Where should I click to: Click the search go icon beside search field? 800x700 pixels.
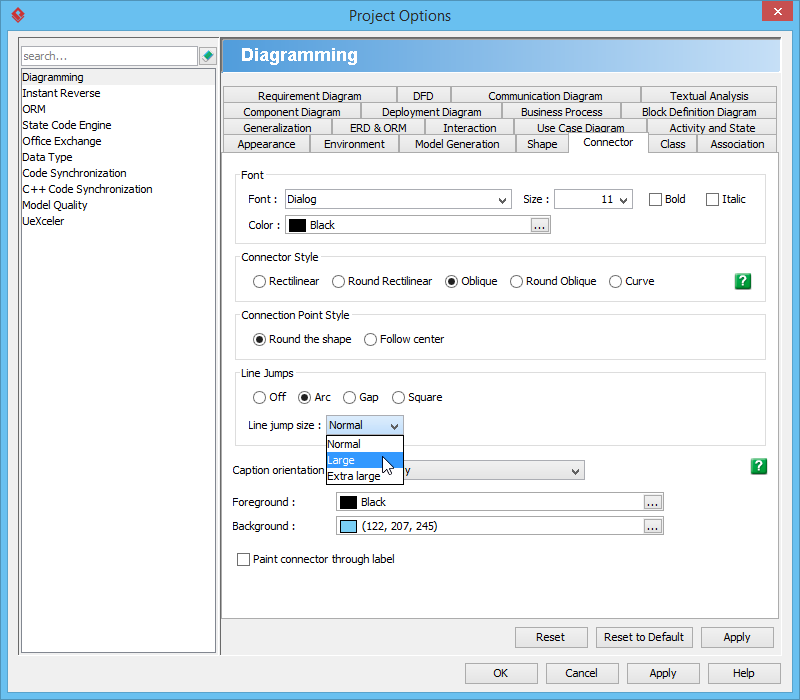click(208, 56)
